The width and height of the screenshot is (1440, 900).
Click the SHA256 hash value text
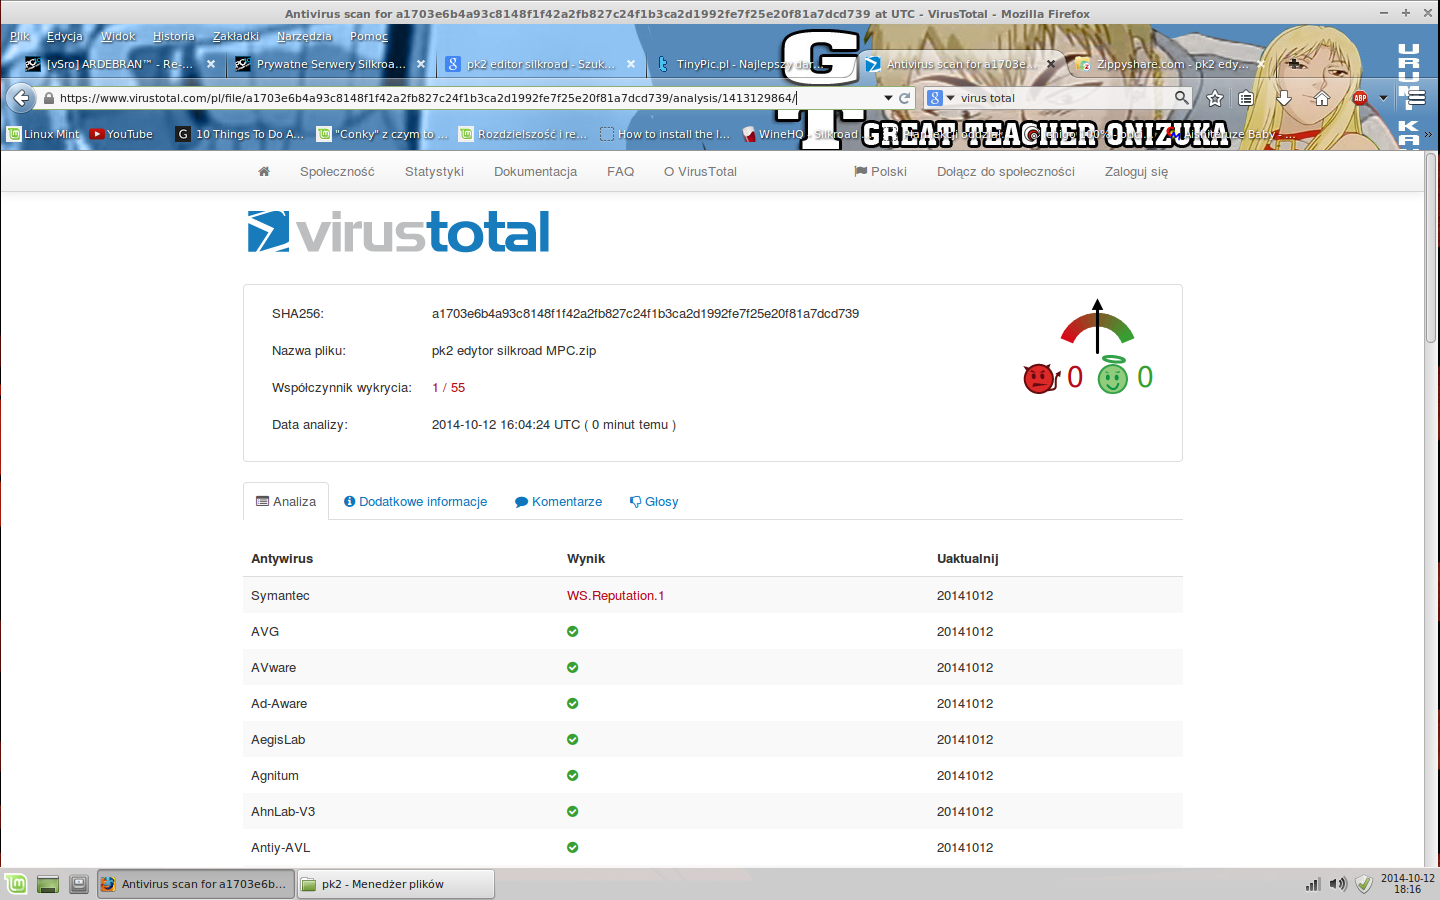pyautogui.click(x=645, y=314)
